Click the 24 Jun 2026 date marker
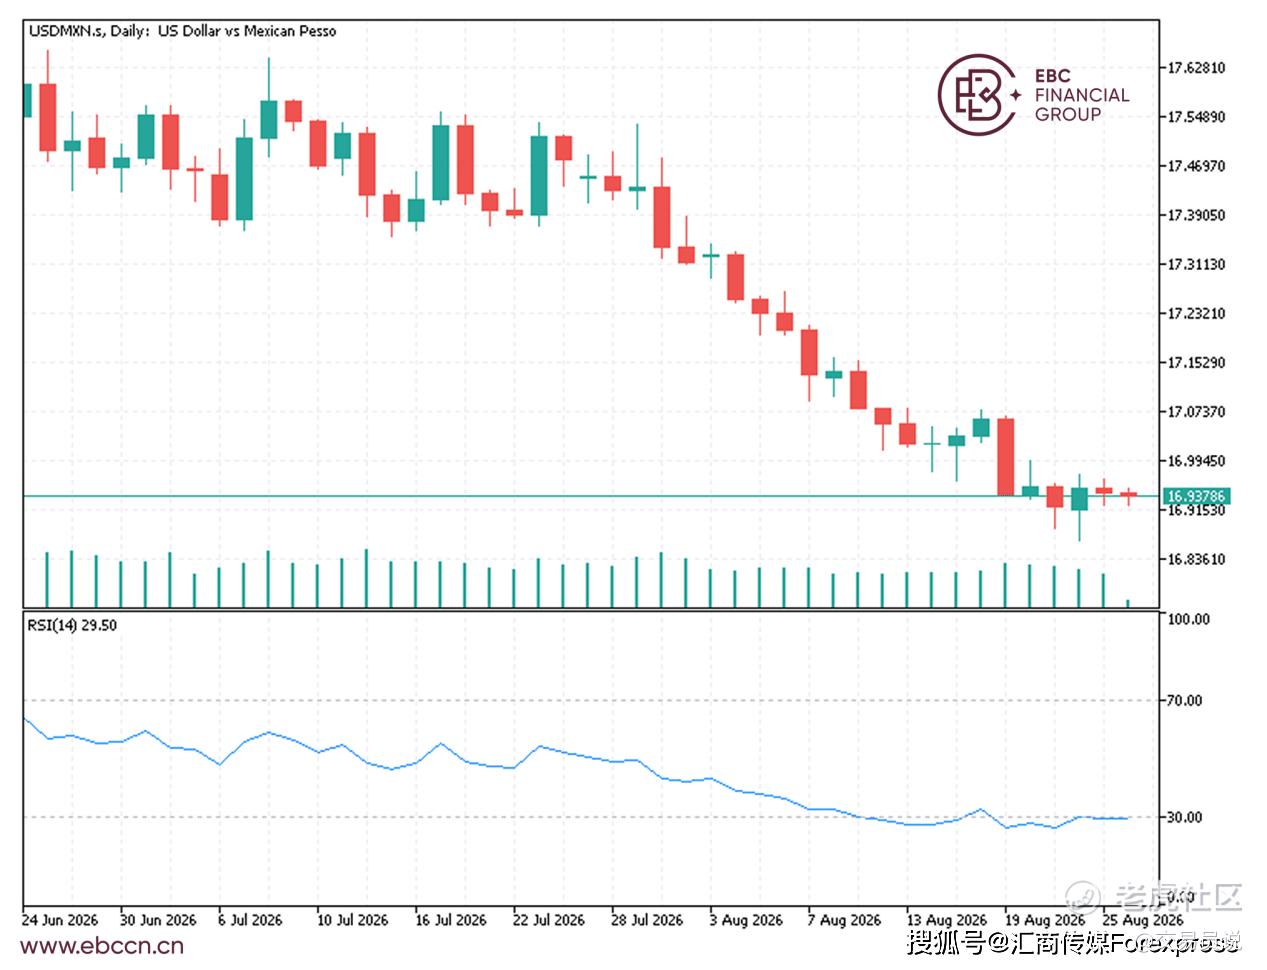1267x970 pixels. (x=60, y=919)
